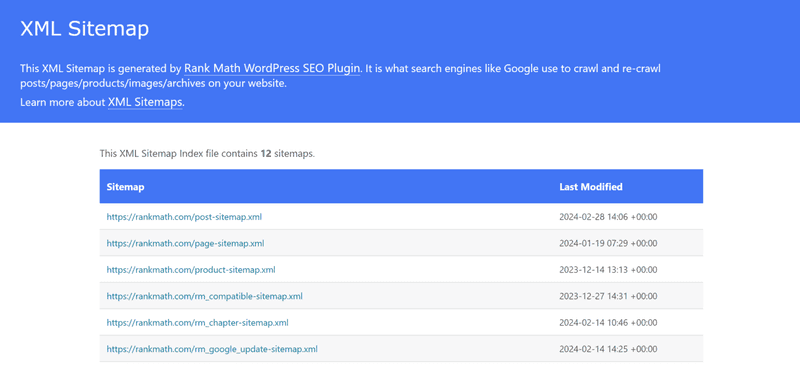This screenshot has height=371, width=800.
Task: Select the date 2023-12-14 13:13 +00:00
Action: click(x=608, y=270)
